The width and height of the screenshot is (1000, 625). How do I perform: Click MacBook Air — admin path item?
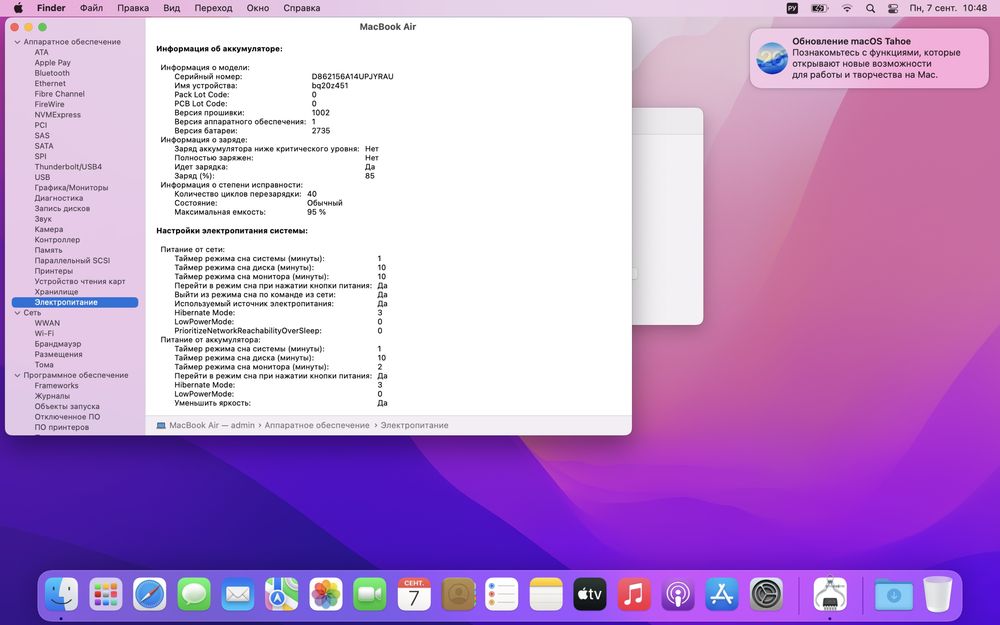(205, 425)
